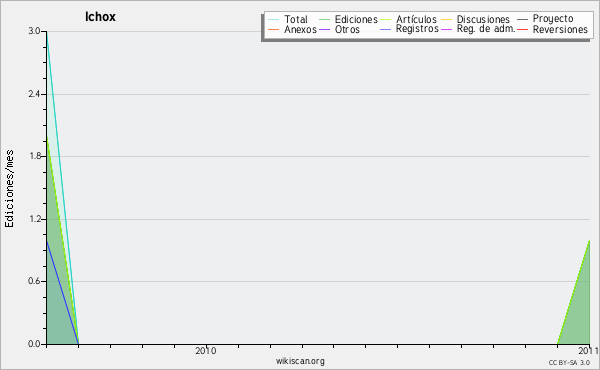Screen dimensions: 600x370
Task: Click the blue Registros line in chart
Action: 62,292
